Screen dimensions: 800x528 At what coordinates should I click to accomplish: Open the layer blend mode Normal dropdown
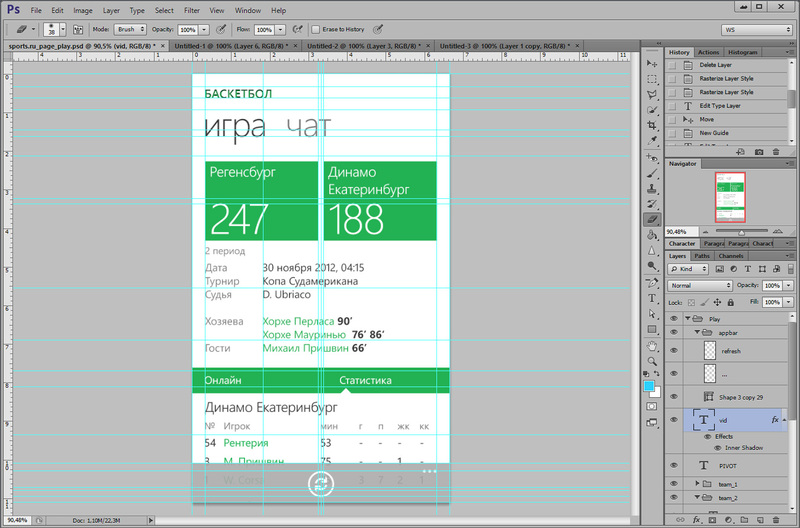tap(700, 285)
